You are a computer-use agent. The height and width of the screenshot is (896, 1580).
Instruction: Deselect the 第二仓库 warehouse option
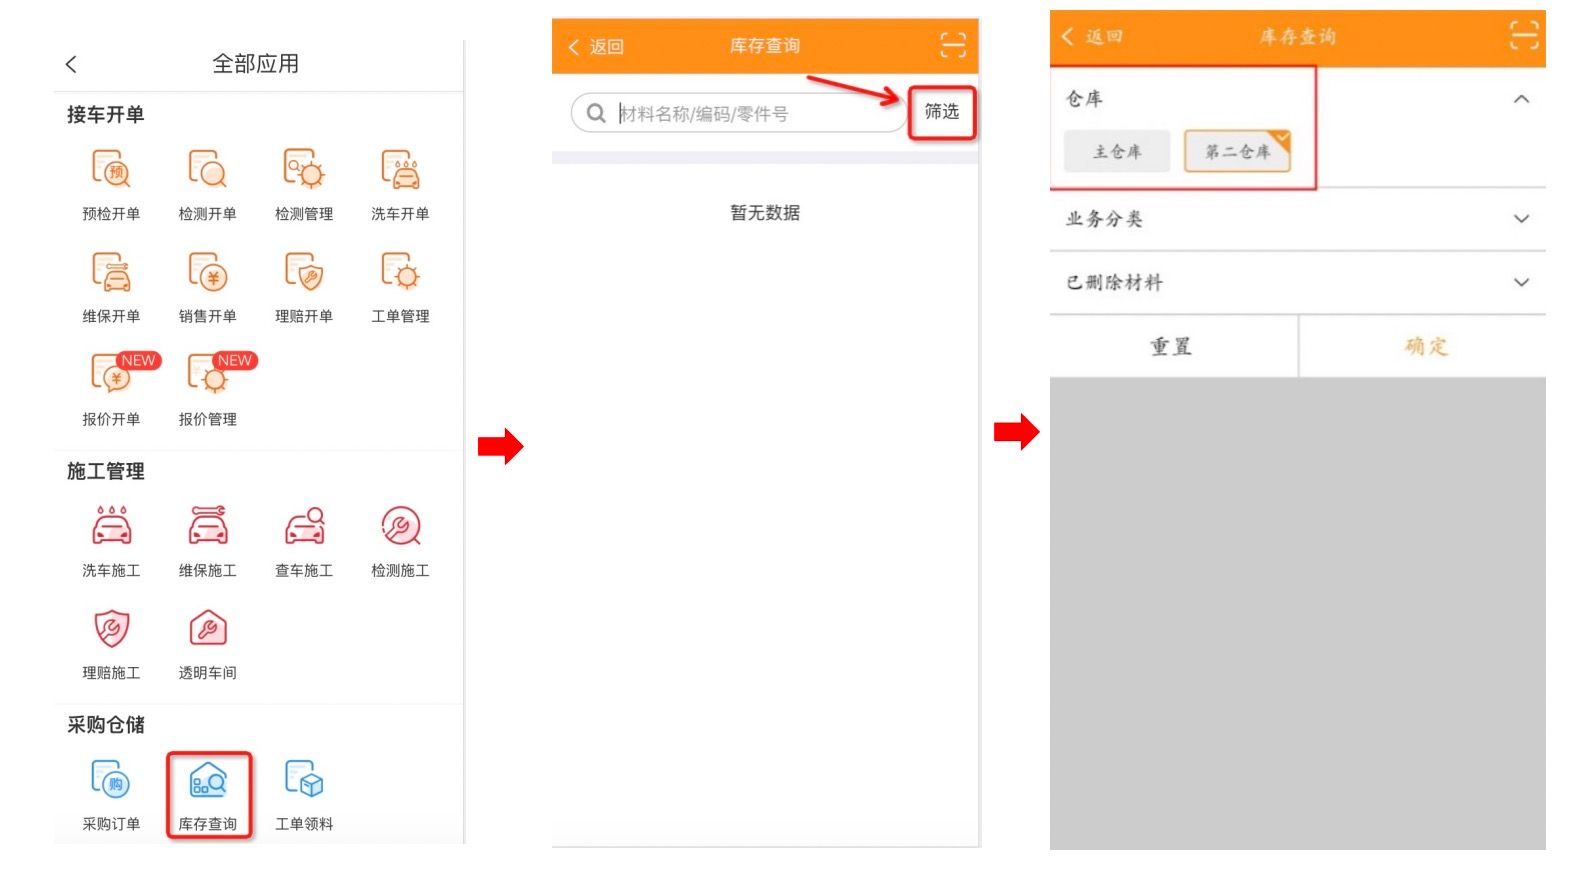[1238, 151]
